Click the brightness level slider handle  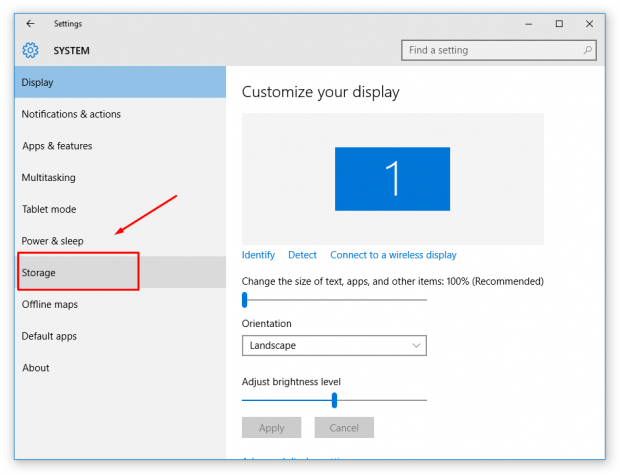tap(334, 400)
